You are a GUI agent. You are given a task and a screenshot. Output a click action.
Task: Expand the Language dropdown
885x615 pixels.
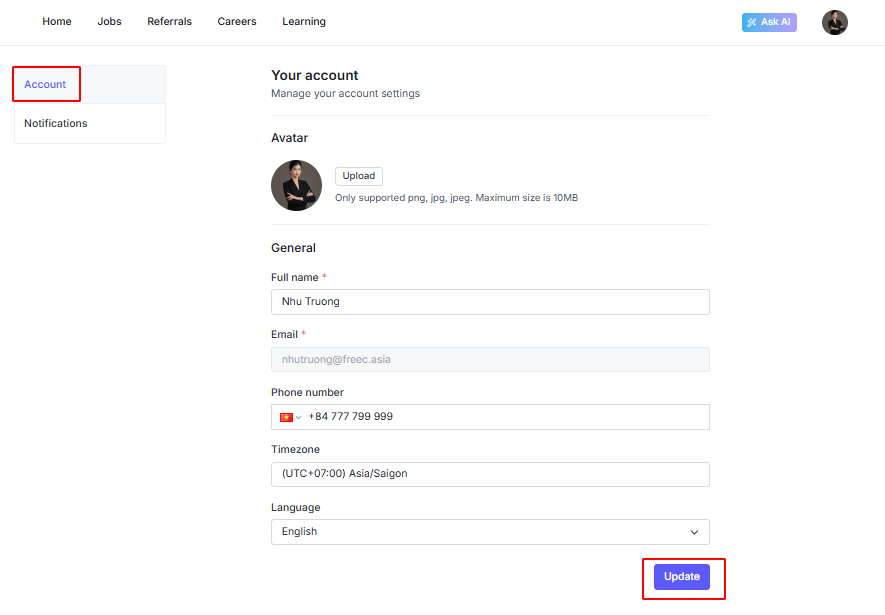490,531
